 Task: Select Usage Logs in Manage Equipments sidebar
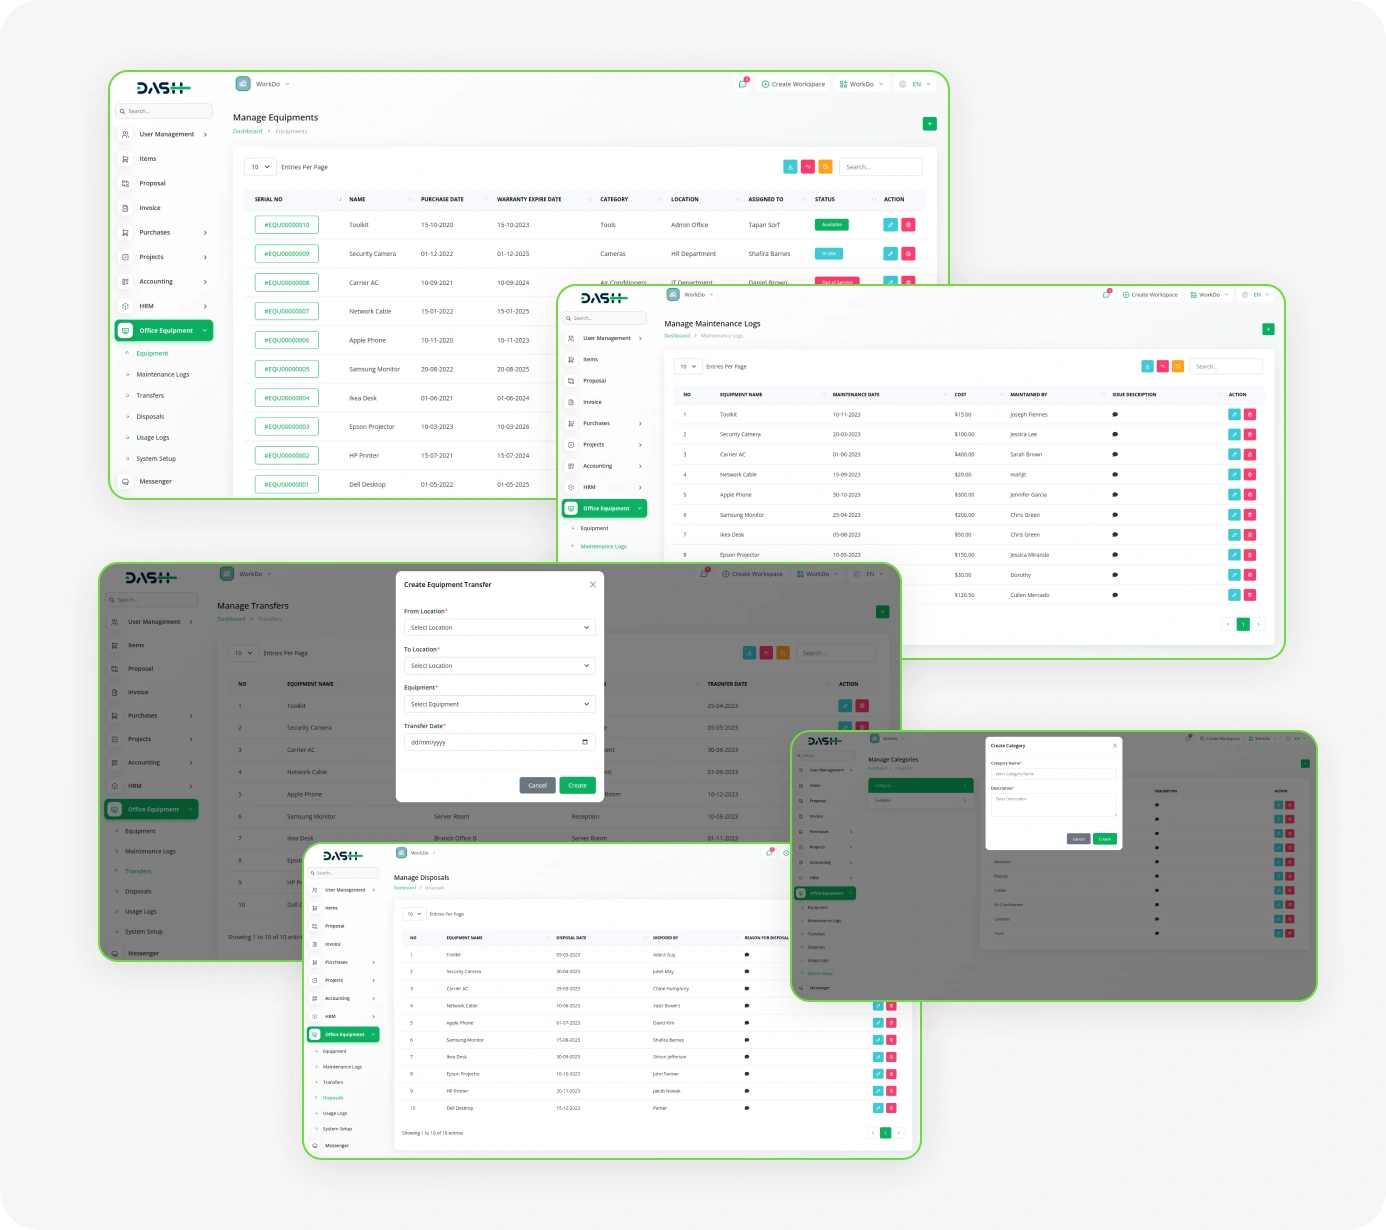[153, 438]
